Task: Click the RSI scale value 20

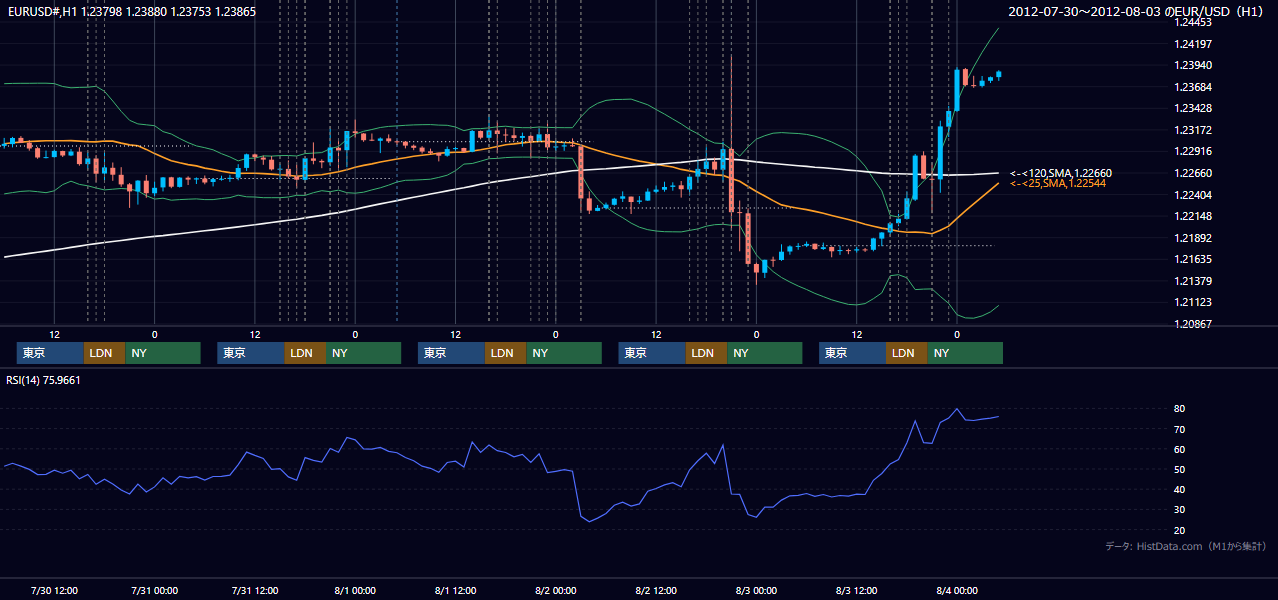Action: 1180,530
